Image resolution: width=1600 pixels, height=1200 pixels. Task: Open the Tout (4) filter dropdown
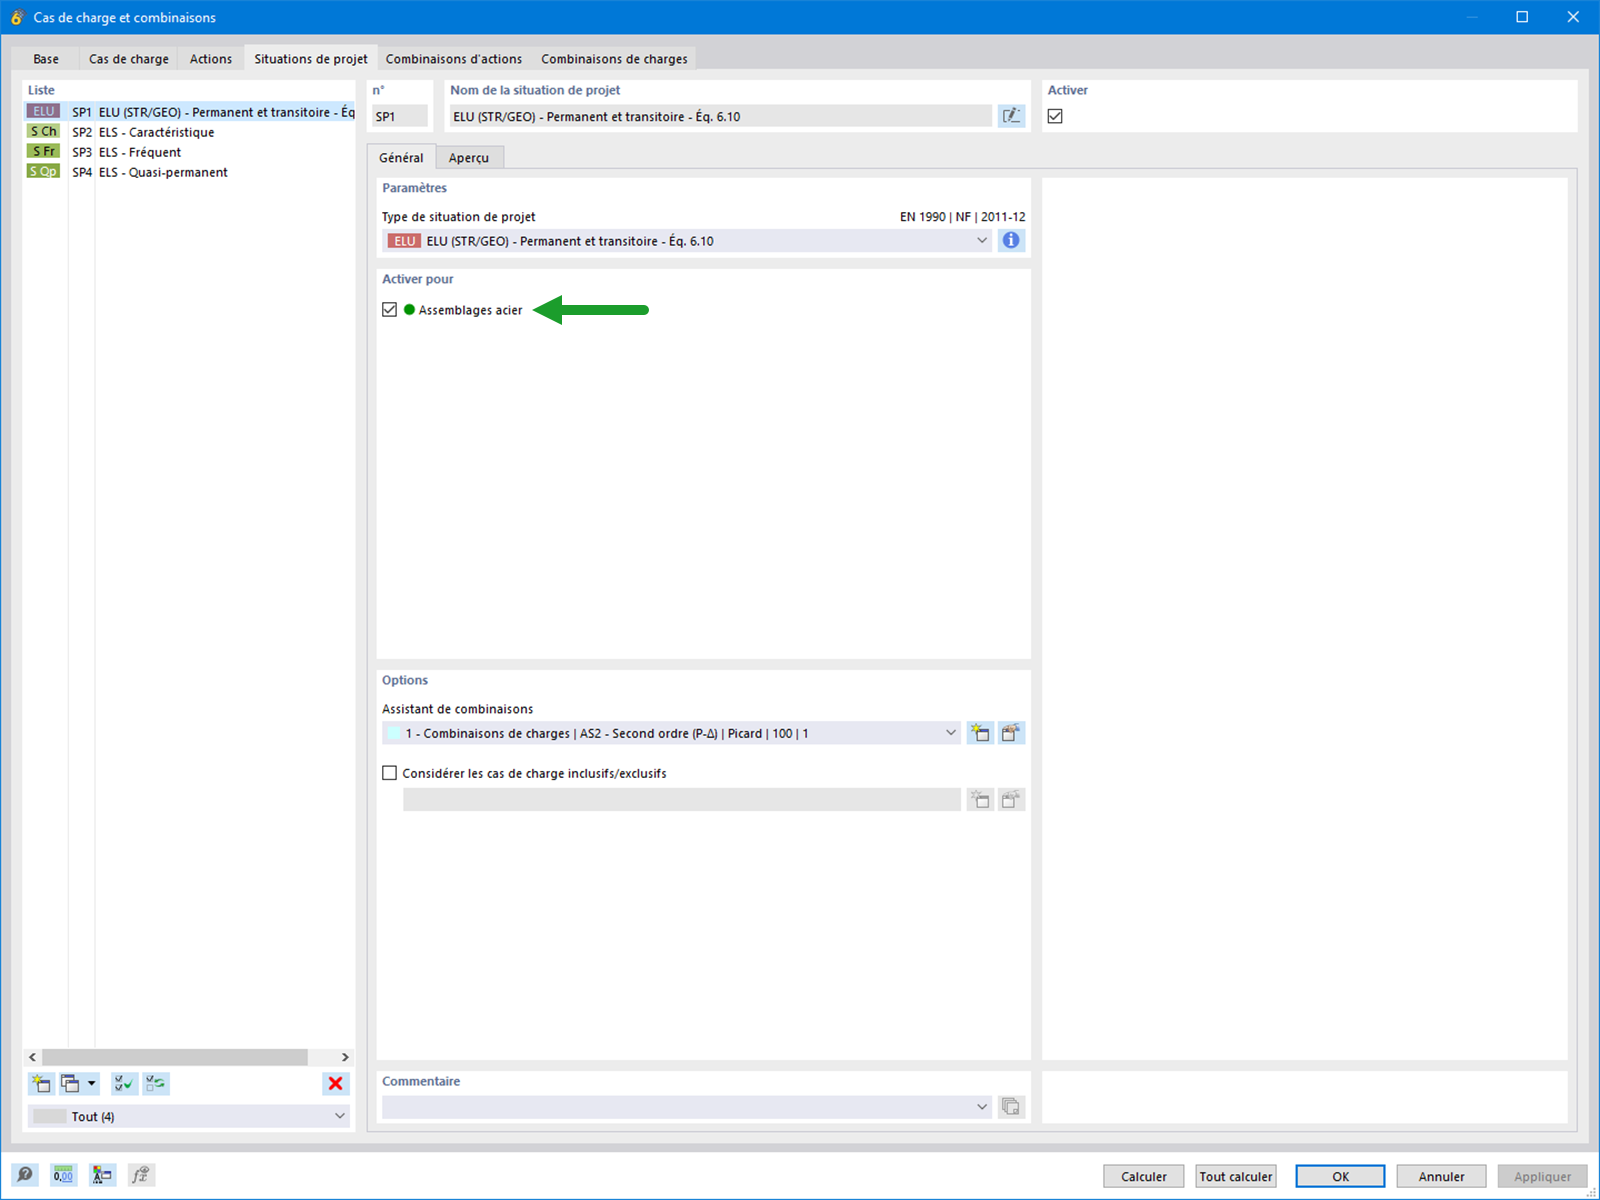pos(339,1116)
